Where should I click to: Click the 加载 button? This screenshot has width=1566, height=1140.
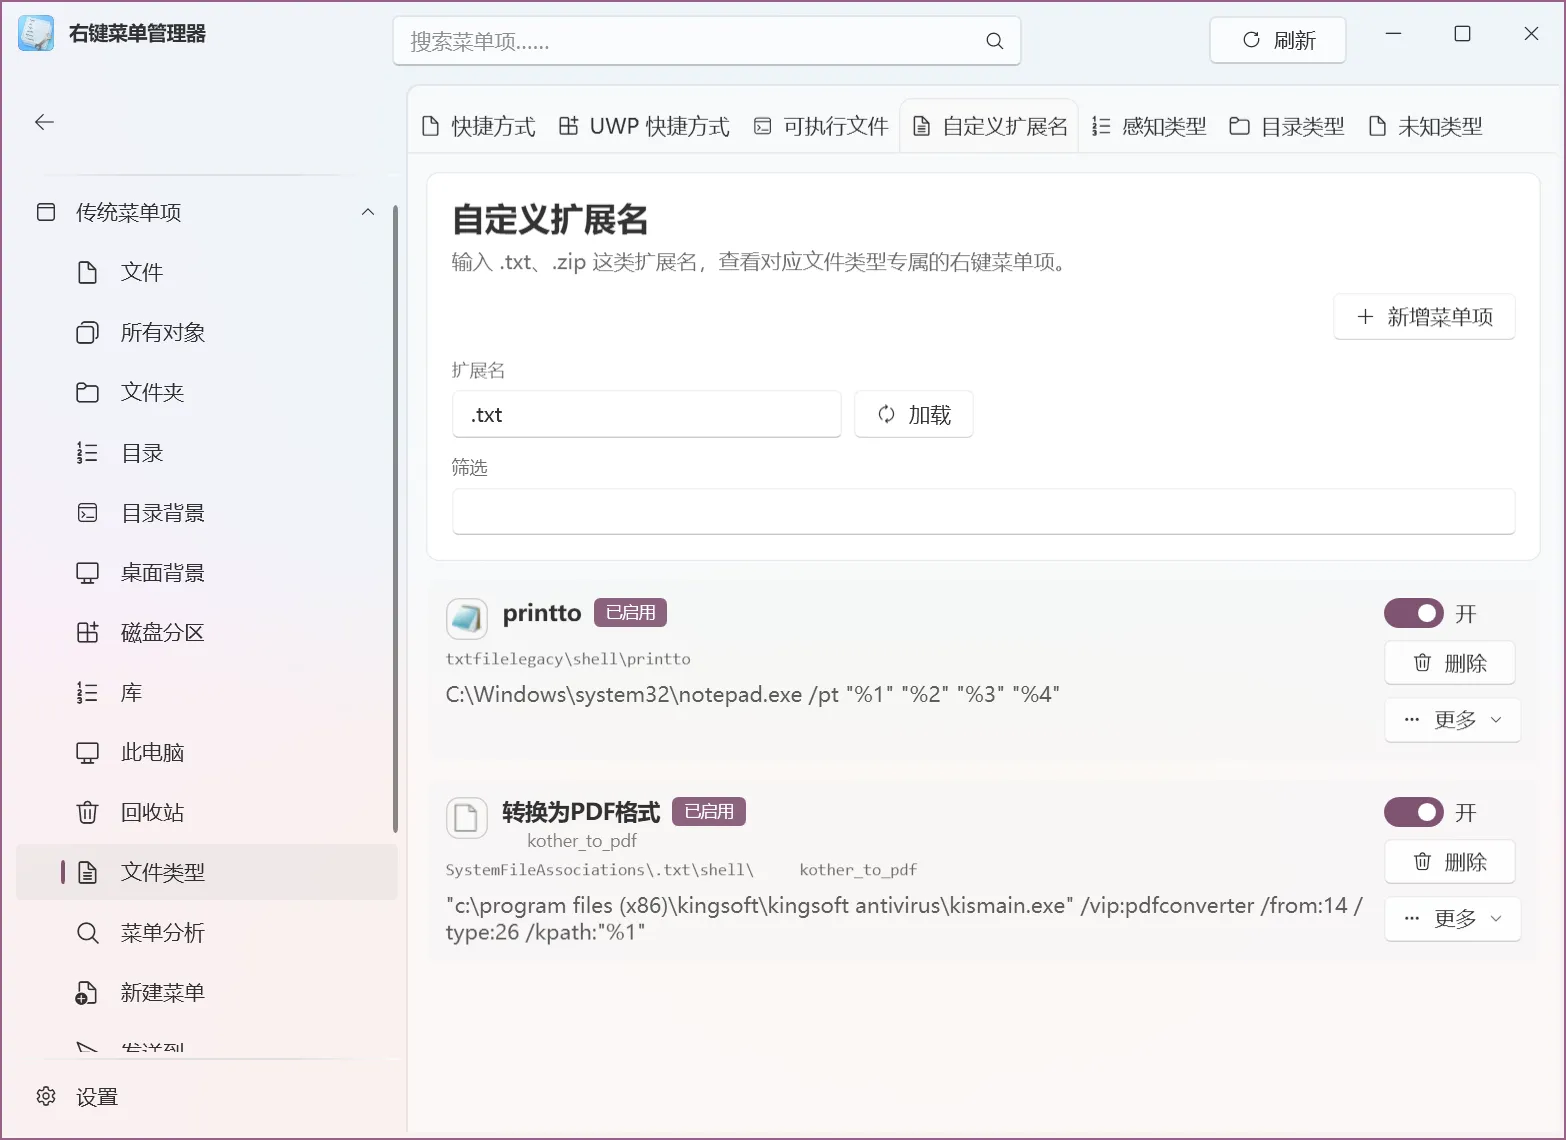point(914,414)
